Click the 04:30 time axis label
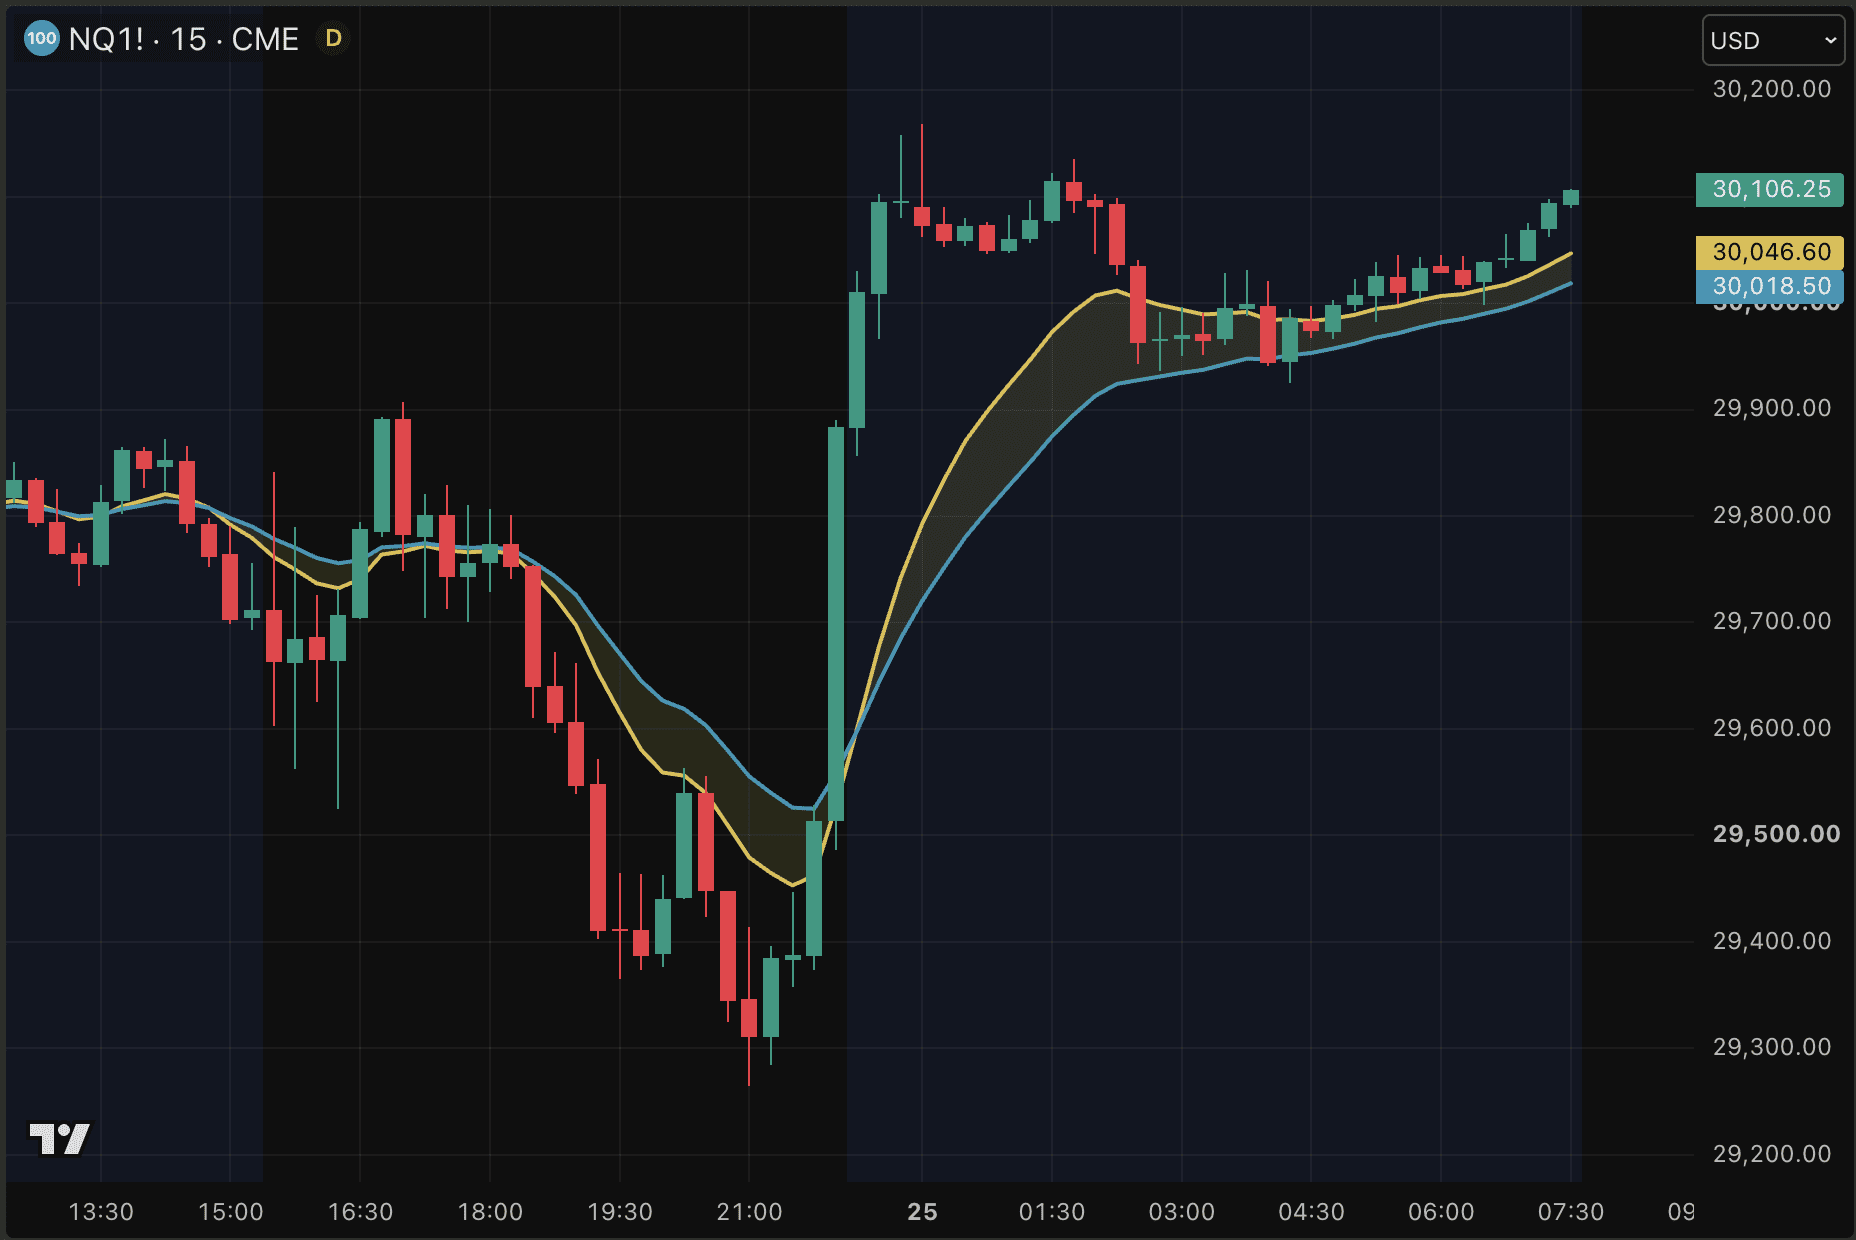Screen dimensions: 1856x1240 pos(1311,1212)
